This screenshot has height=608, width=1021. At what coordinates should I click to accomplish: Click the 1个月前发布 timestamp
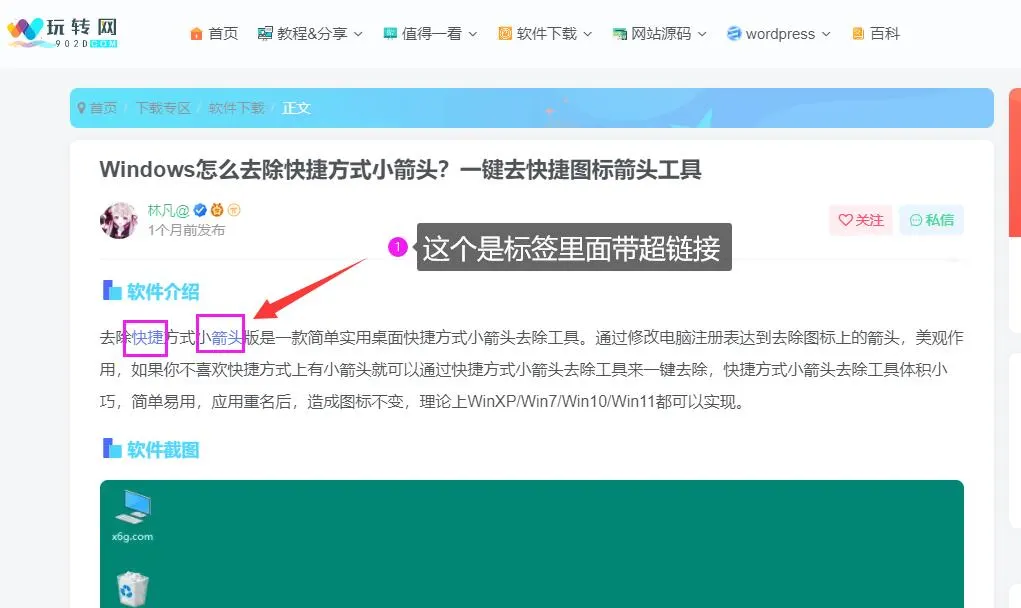186,230
